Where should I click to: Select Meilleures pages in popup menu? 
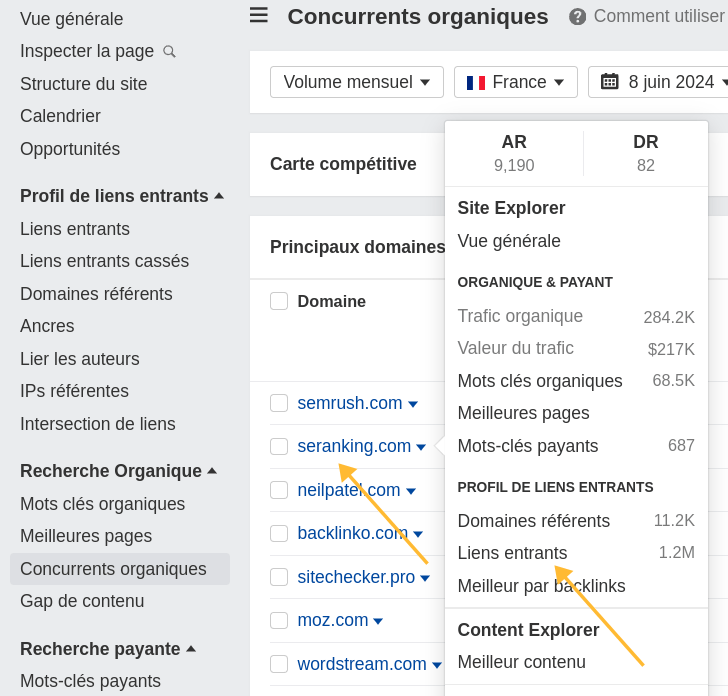pos(523,413)
